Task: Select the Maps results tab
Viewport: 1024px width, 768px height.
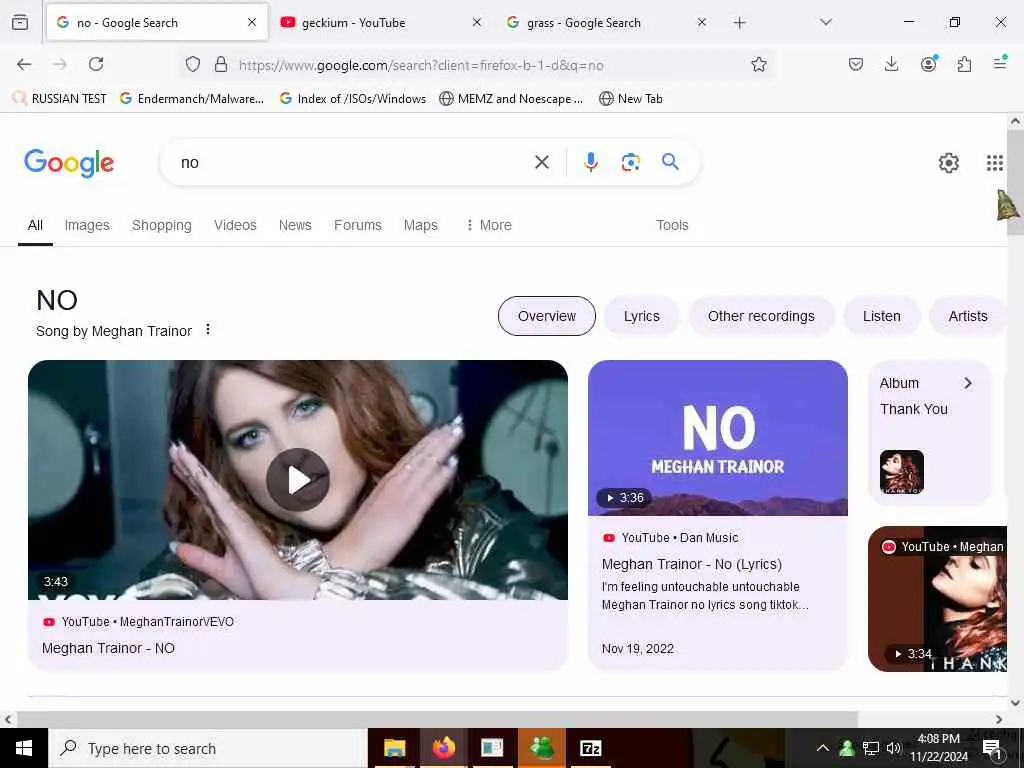Action: [x=421, y=225]
